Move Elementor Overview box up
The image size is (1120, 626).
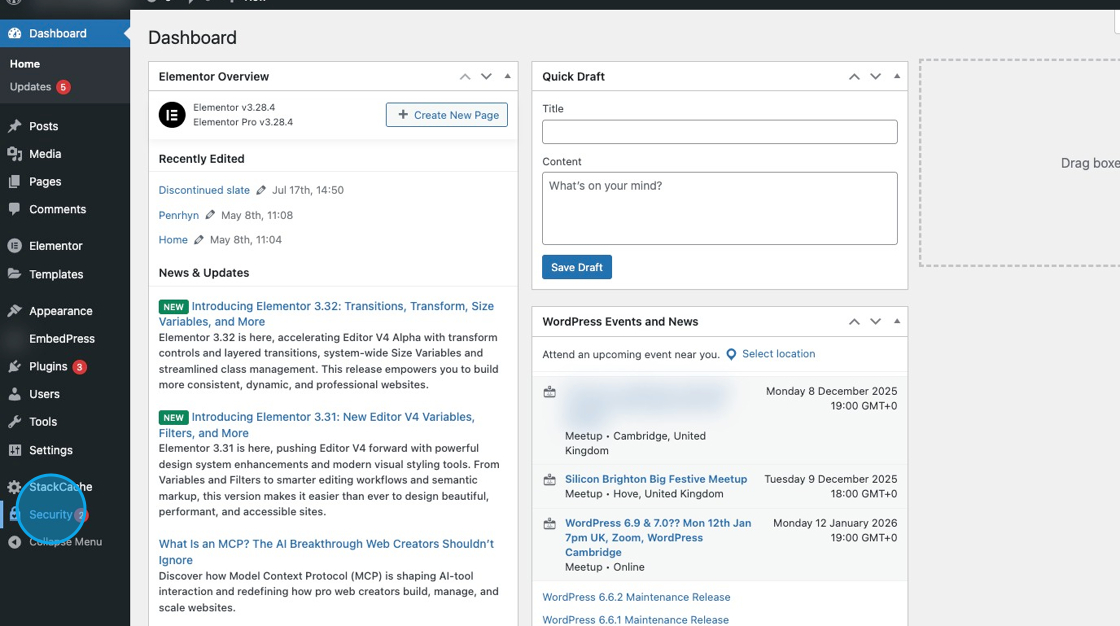click(465, 76)
